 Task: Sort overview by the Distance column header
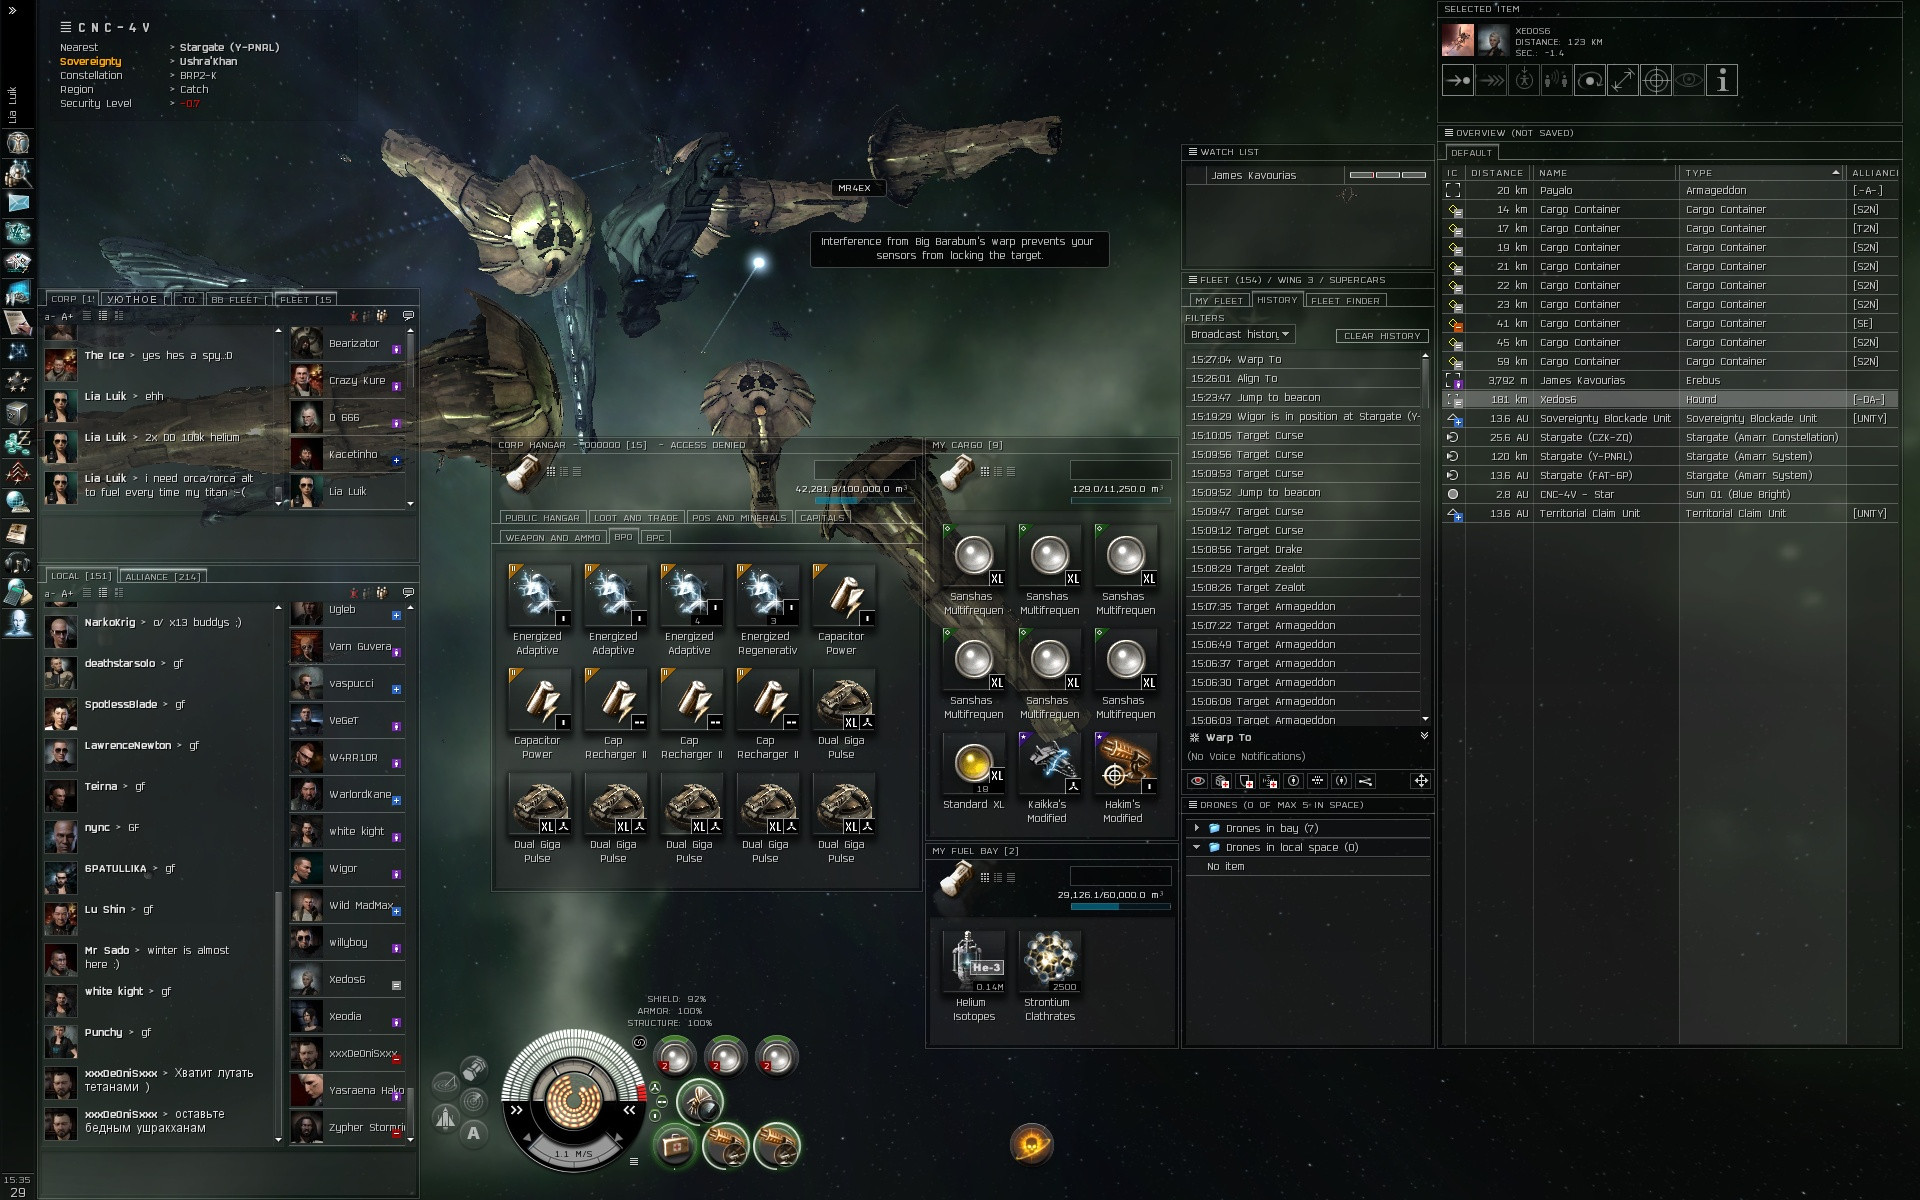[1498, 173]
